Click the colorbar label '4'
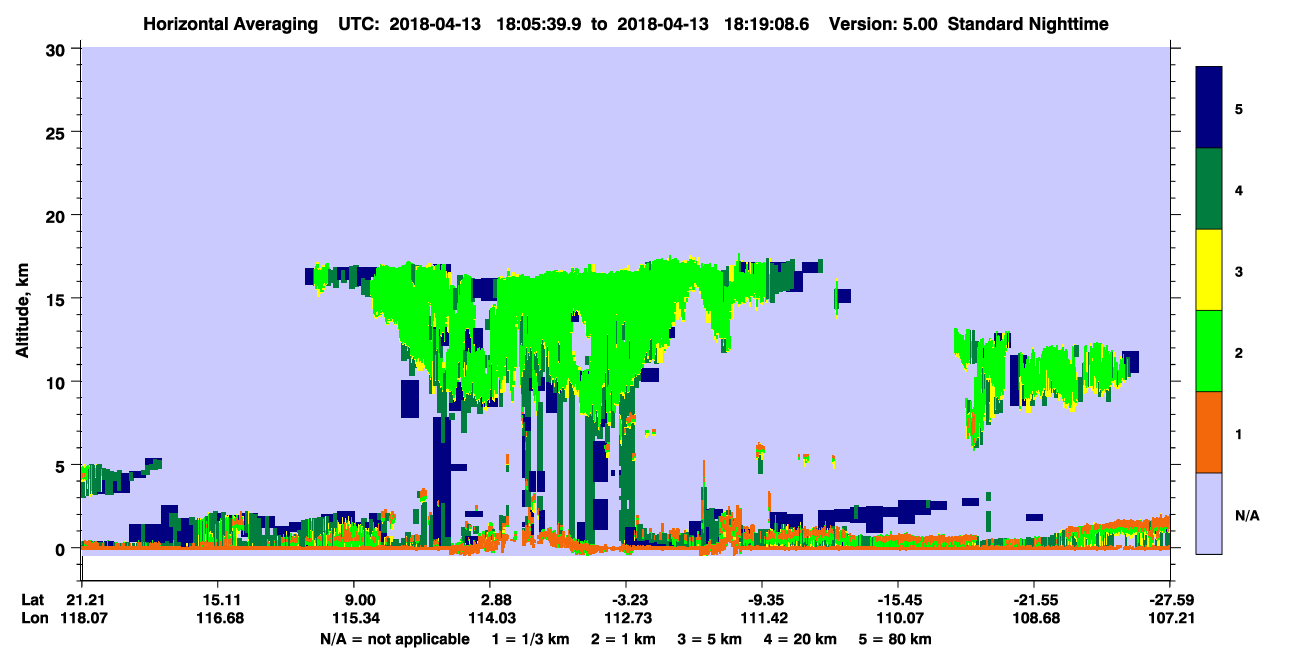Viewport: 1300px width, 667px height. (x=1238, y=189)
